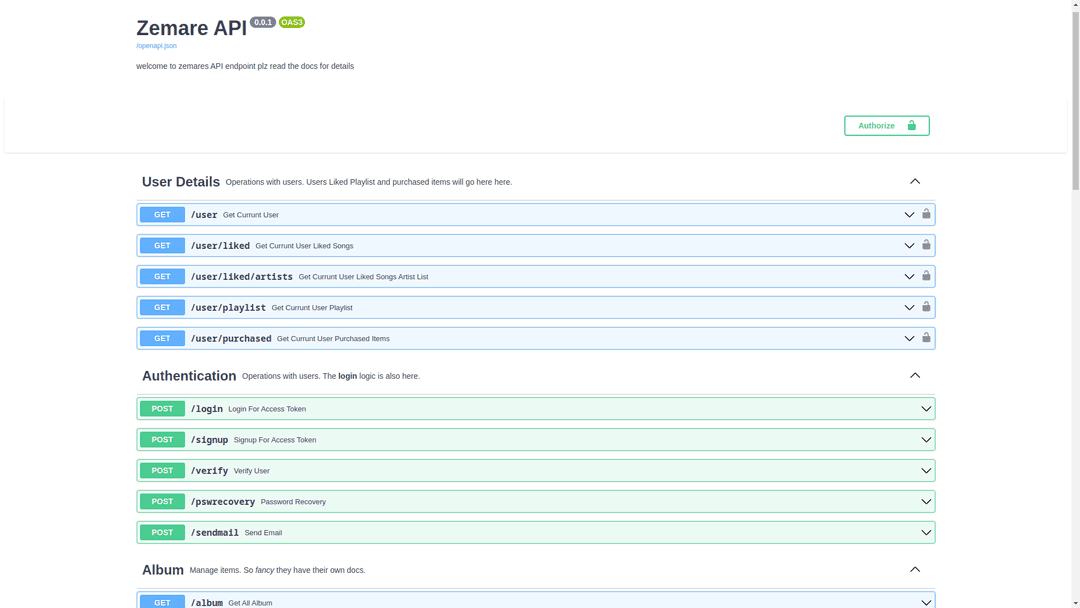
Task: Click the padlock icon on /user/playlist
Action: coord(925,307)
